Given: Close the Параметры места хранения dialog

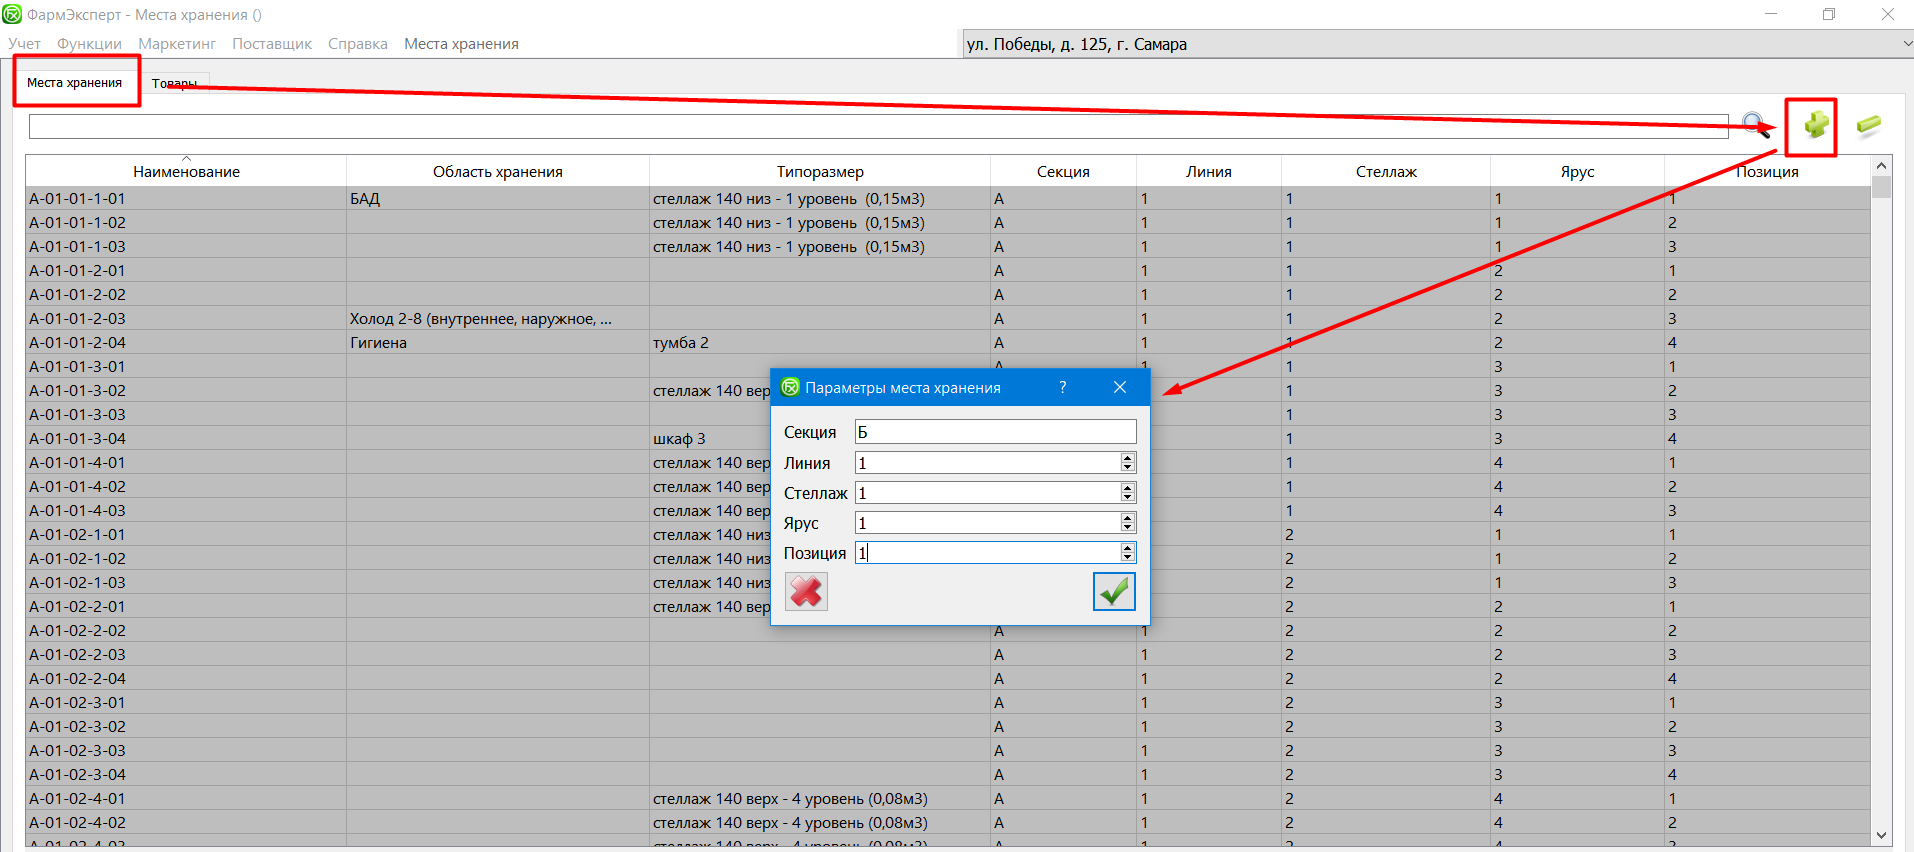Looking at the screenshot, I should coord(1120,387).
